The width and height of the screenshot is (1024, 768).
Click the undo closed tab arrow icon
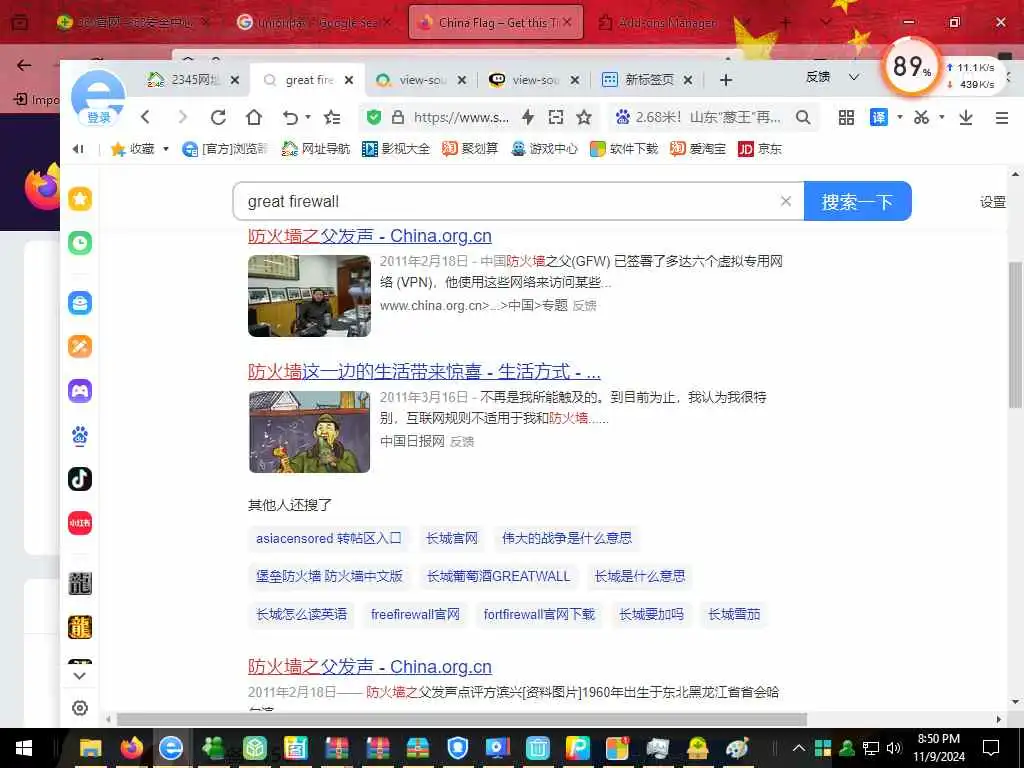coord(290,118)
